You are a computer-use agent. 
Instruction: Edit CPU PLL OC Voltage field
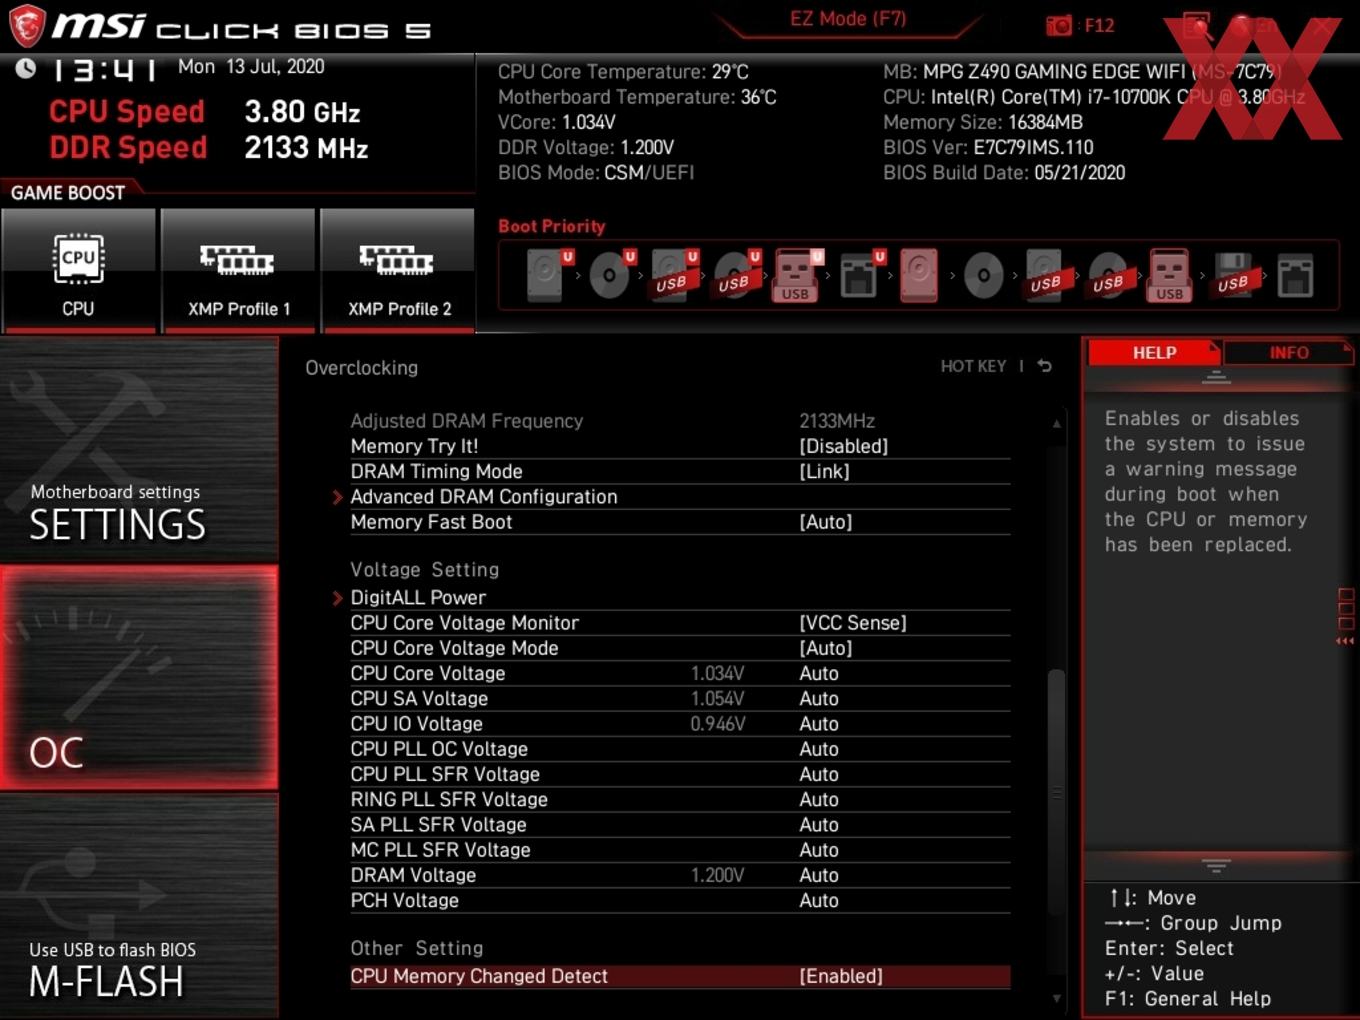pos(819,749)
